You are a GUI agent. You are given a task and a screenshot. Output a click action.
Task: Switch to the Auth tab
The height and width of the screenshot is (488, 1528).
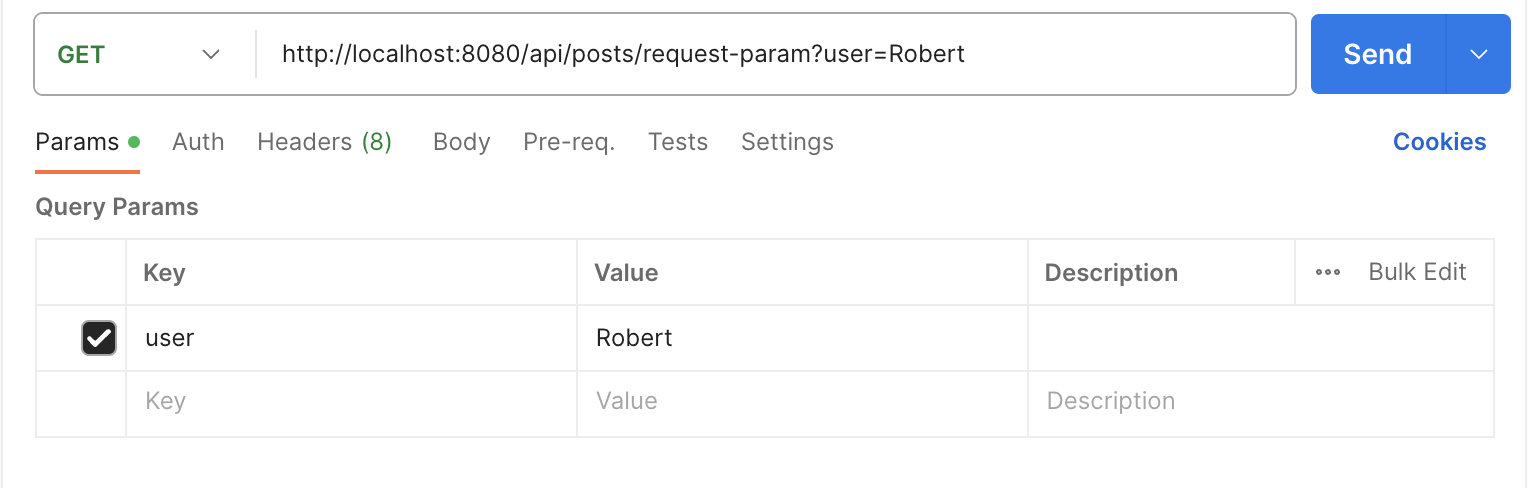pos(198,142)
